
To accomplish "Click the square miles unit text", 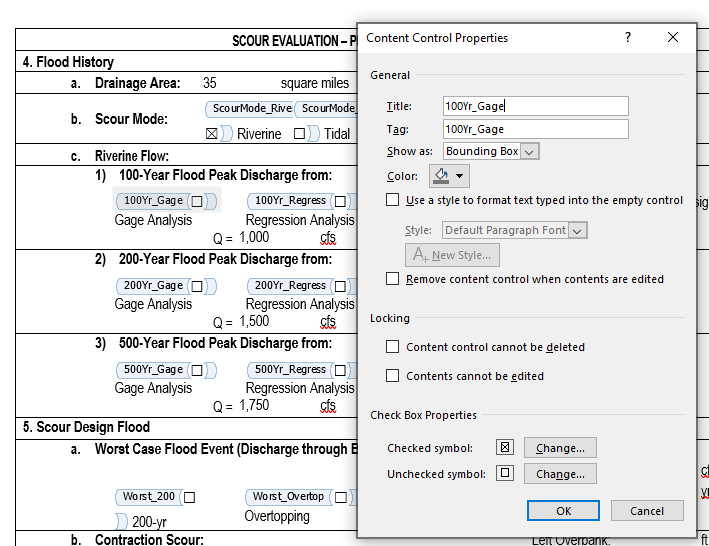I will (315, 83).
